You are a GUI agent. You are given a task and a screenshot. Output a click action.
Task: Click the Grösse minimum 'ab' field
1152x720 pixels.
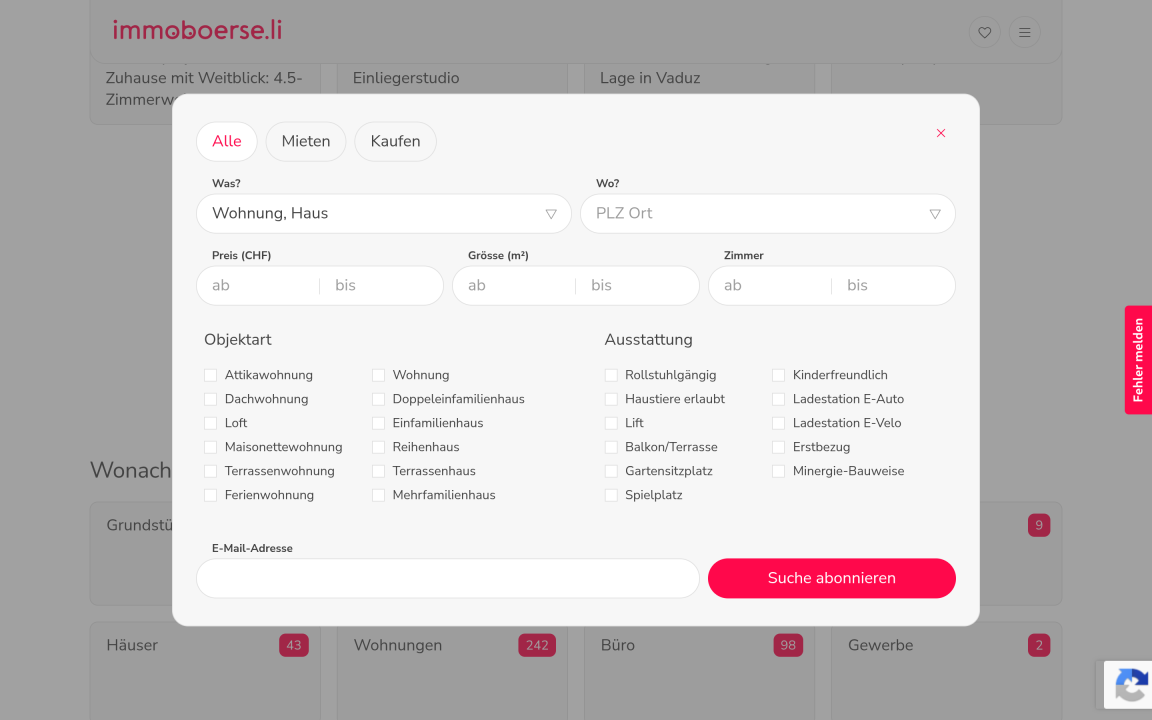tap(514, 286)
